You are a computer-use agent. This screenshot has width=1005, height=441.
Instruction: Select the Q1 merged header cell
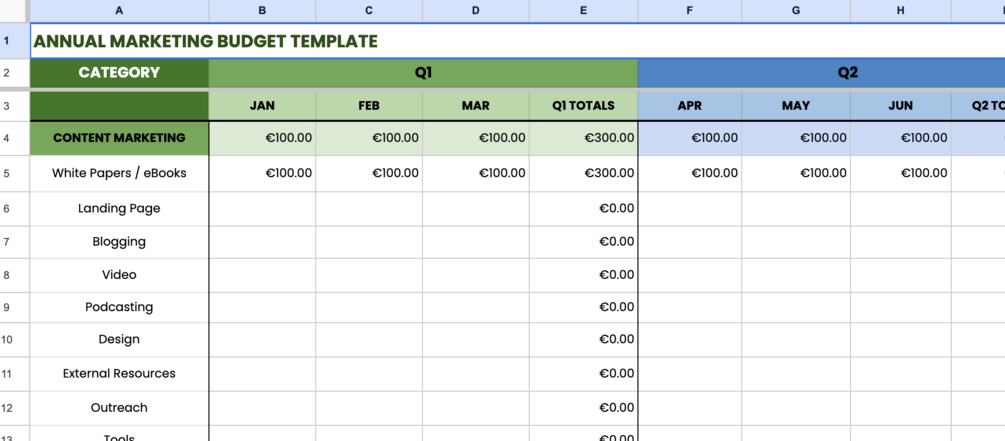click(x=423, y=73)
